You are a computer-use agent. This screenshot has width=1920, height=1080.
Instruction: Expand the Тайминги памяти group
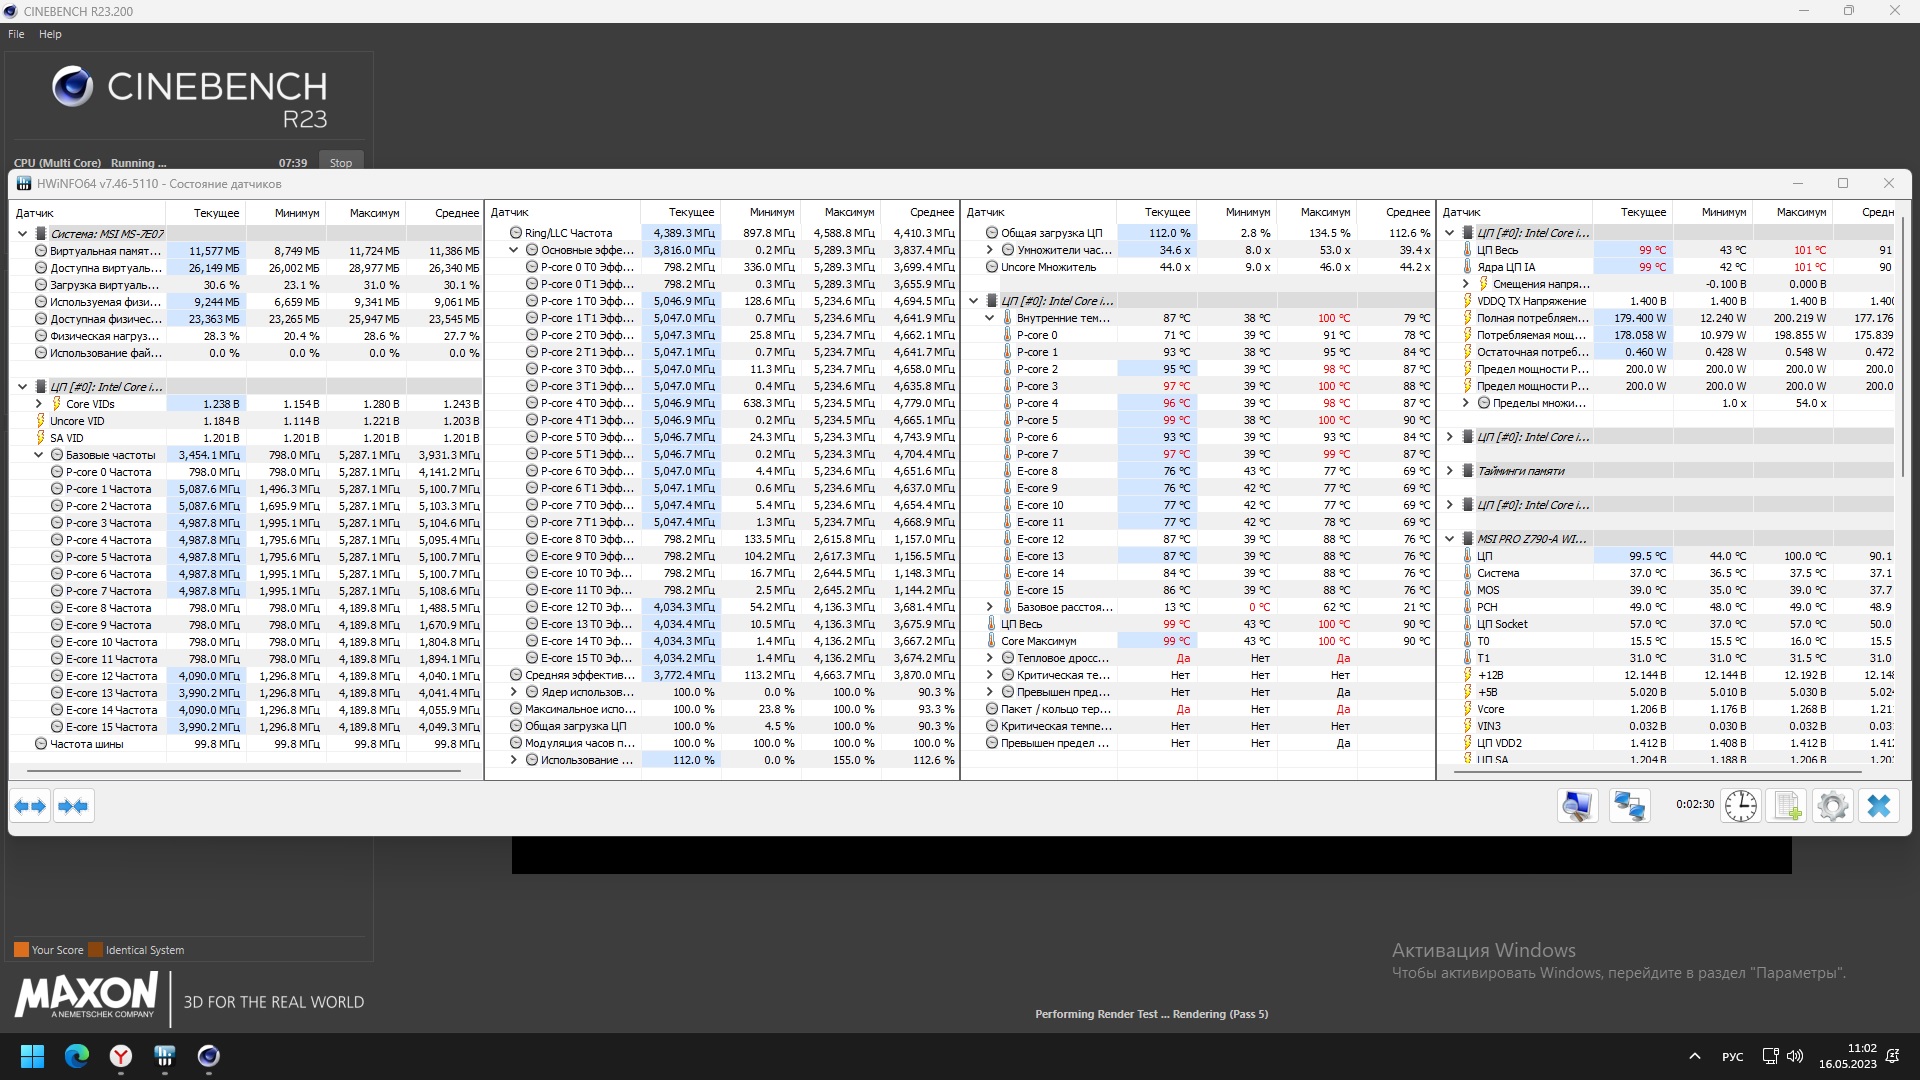1450,471
